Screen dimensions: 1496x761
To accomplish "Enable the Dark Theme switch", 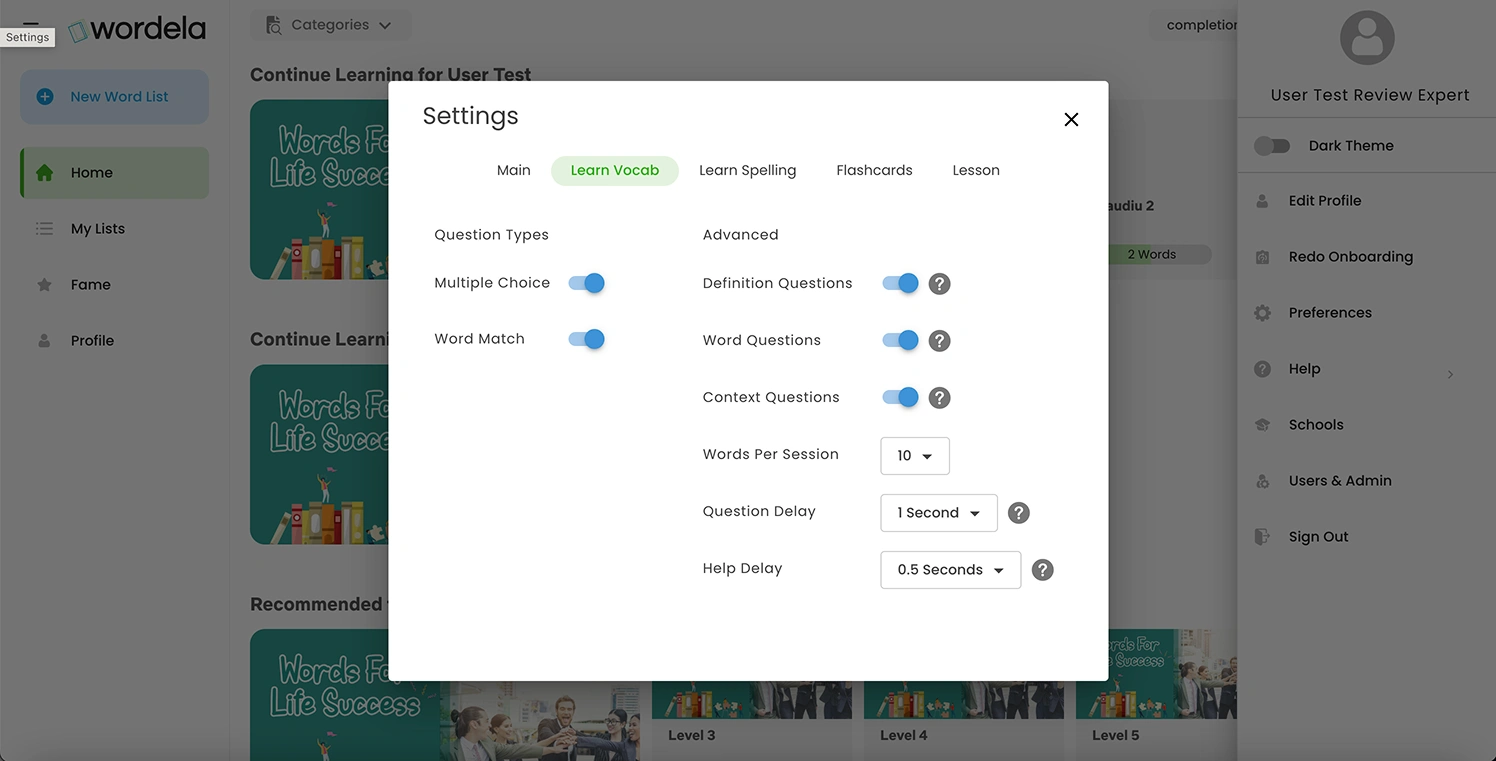I will coord(1272,146).
